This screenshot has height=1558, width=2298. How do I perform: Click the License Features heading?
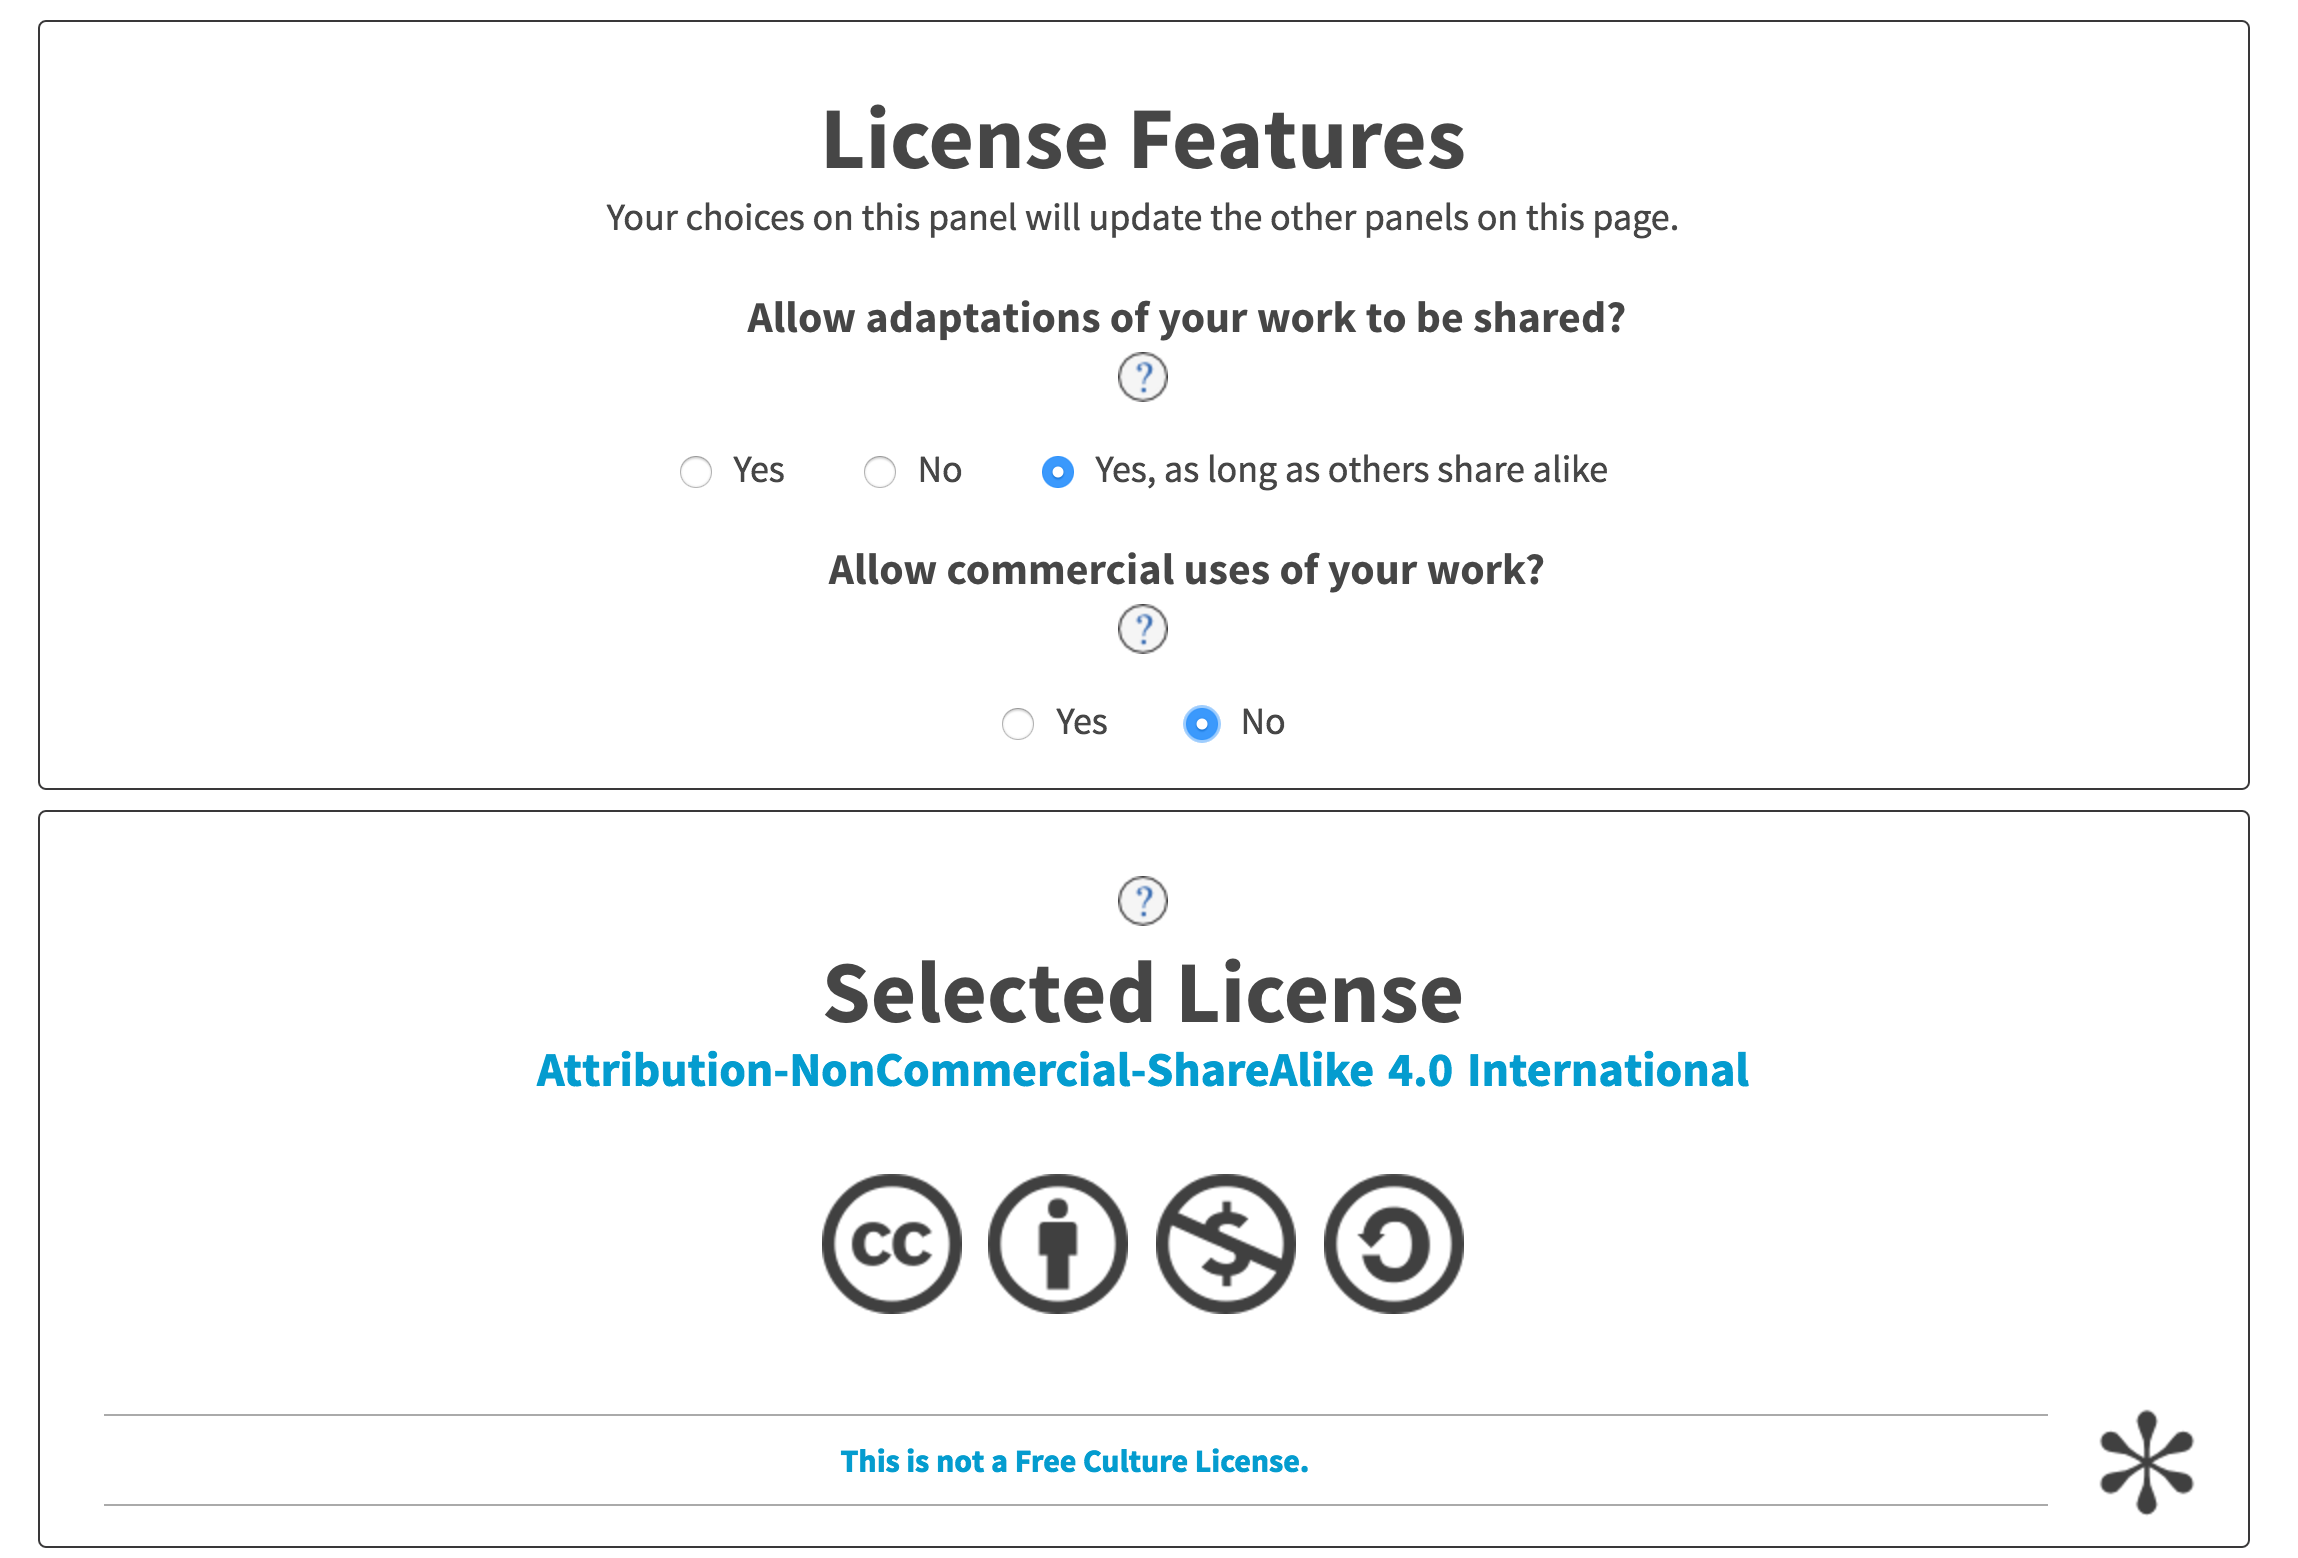1143,139
